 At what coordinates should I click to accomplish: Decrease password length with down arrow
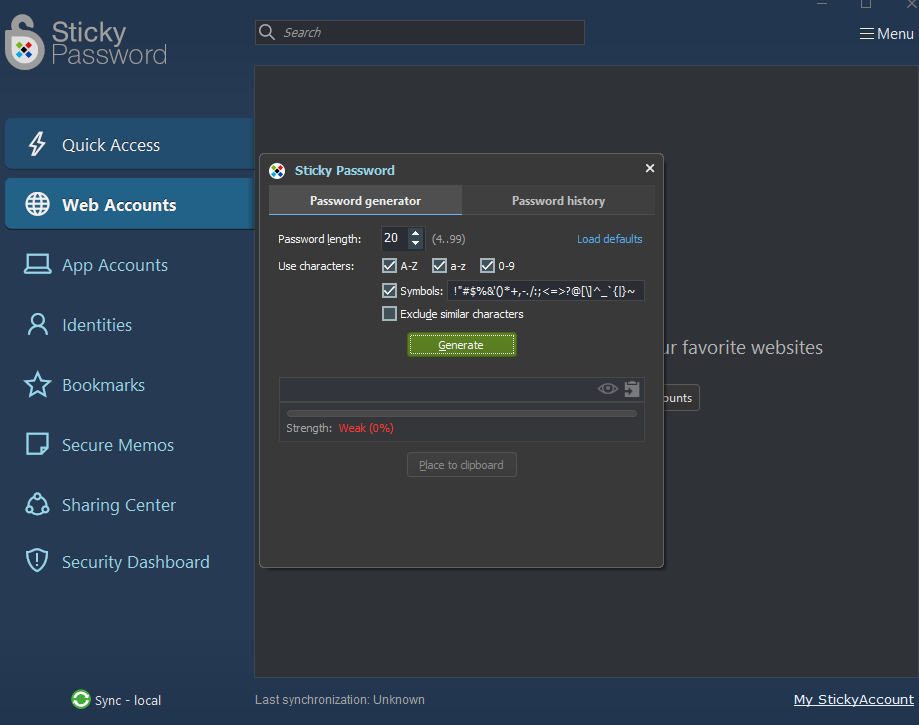point(416,243)
